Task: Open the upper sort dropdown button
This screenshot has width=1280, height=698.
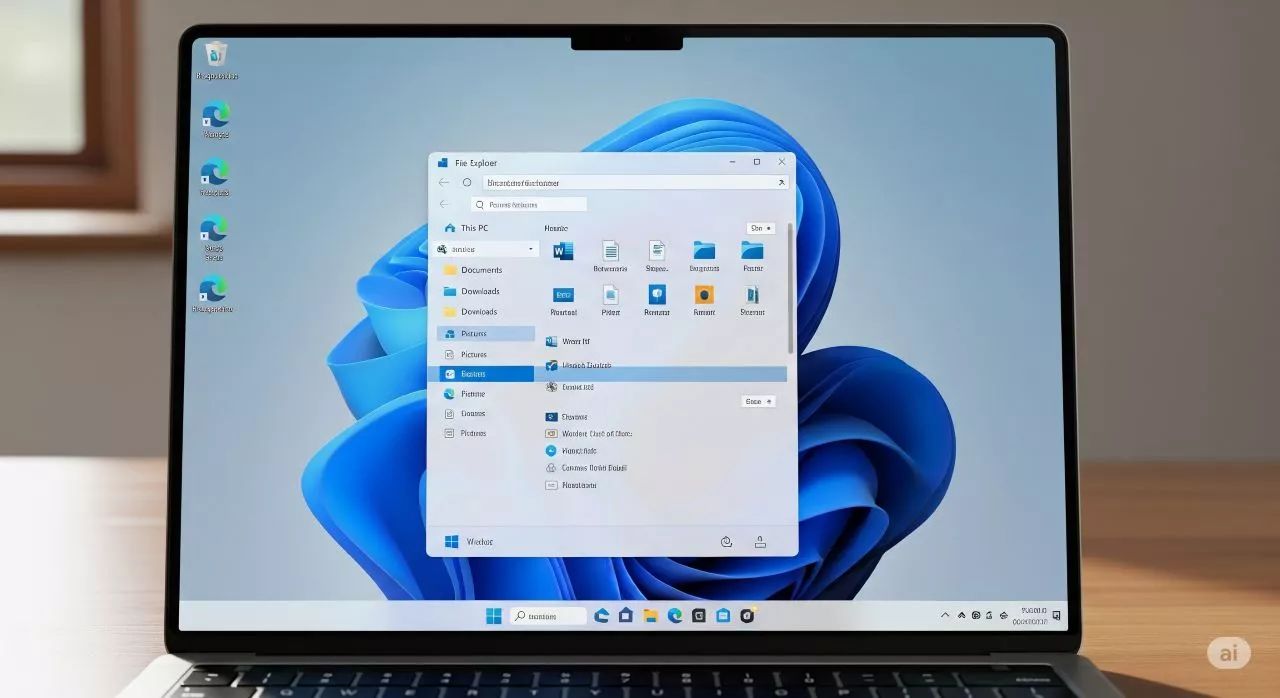Action: 761,228
